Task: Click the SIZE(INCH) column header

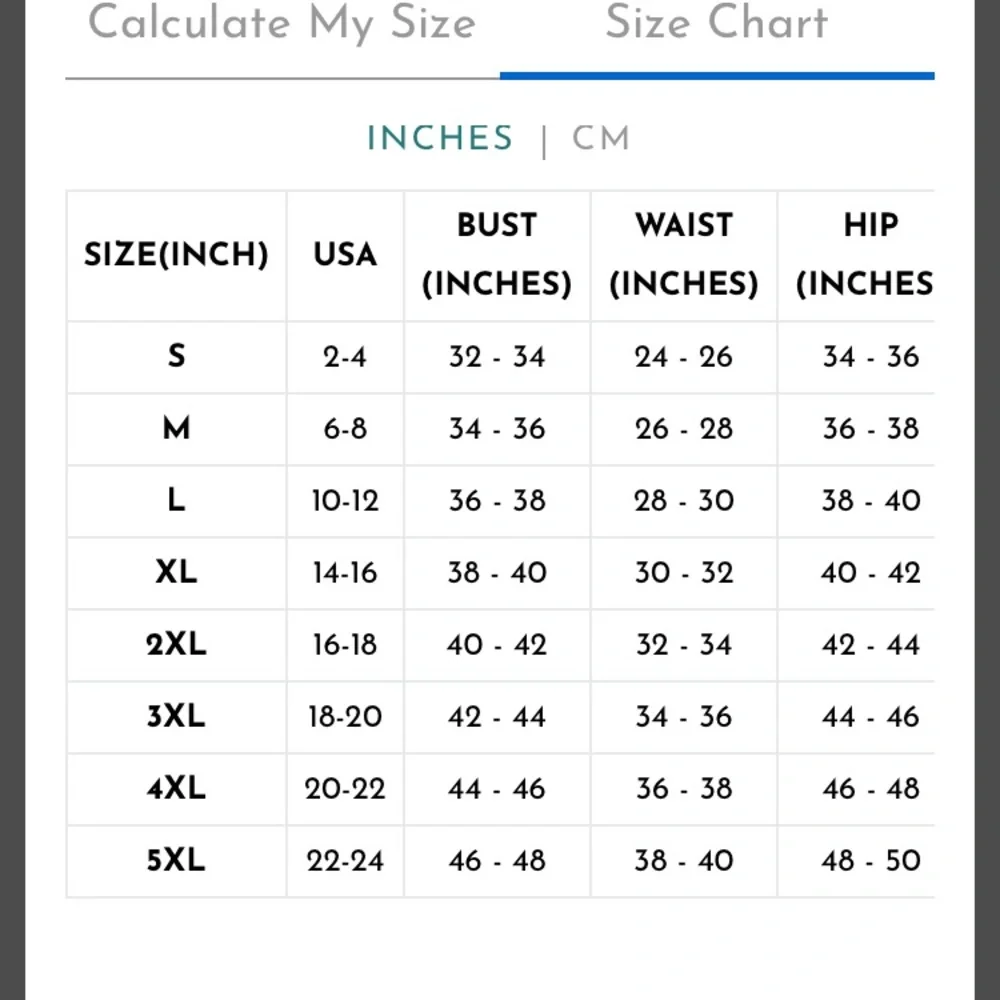Action: tap(176, 255)
